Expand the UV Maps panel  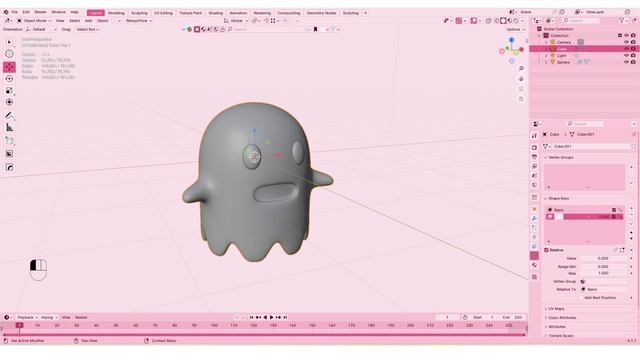(556, 309)
